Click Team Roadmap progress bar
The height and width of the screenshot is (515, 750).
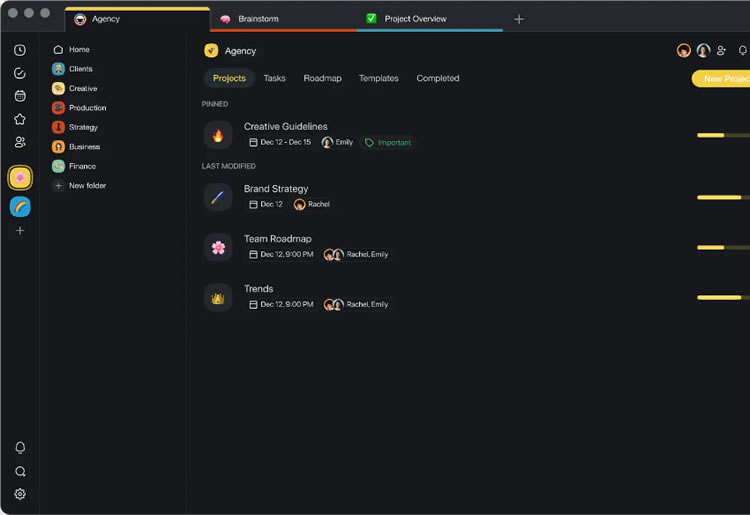point(723,247)
